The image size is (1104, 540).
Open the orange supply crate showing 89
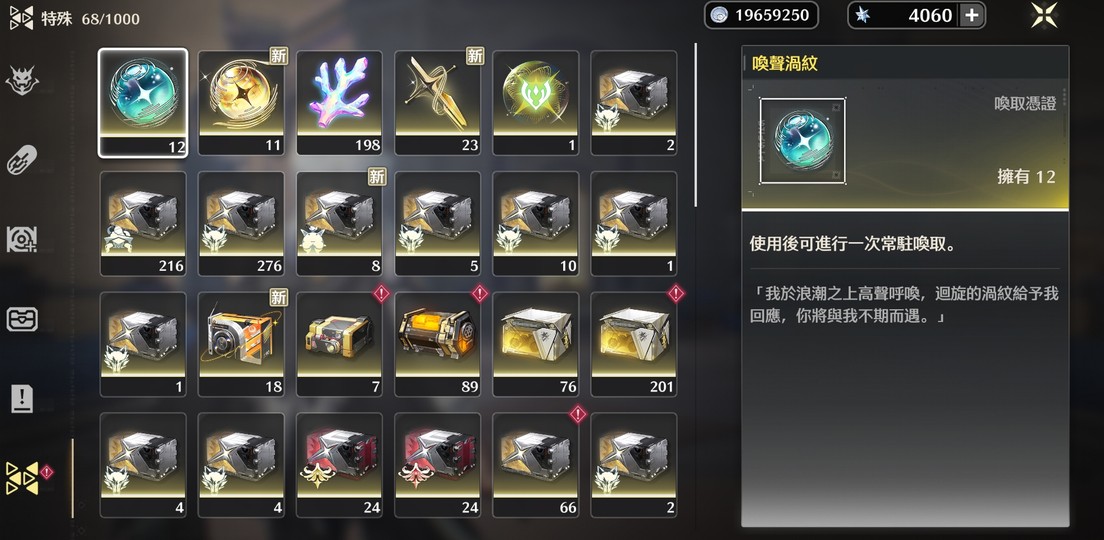437,344
